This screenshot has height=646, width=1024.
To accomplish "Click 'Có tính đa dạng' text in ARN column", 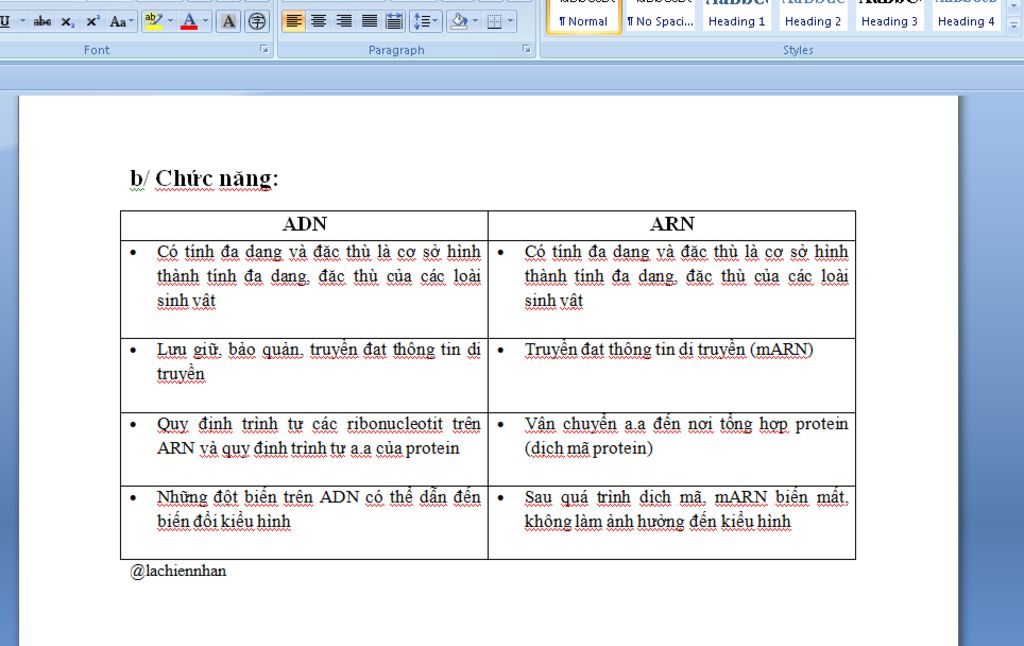I will point(686,276).
